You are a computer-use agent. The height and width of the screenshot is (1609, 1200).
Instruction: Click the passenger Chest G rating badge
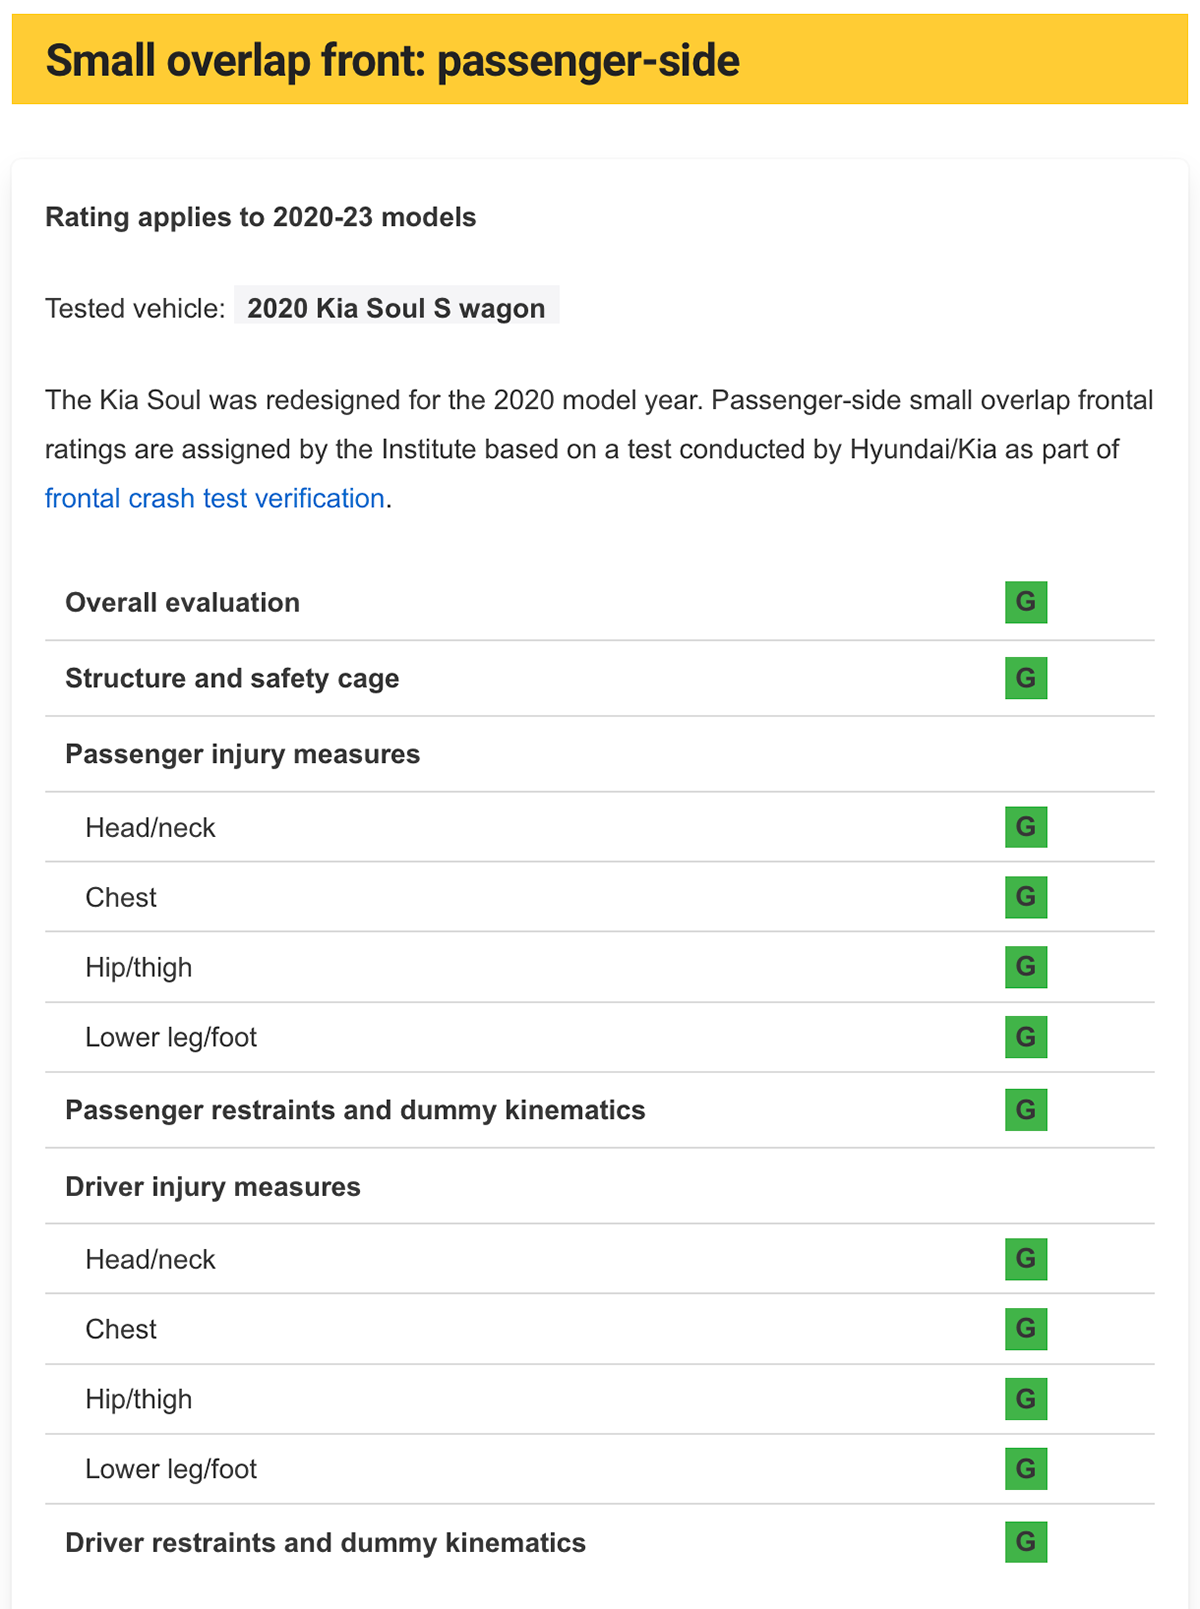coord(1026,897)
